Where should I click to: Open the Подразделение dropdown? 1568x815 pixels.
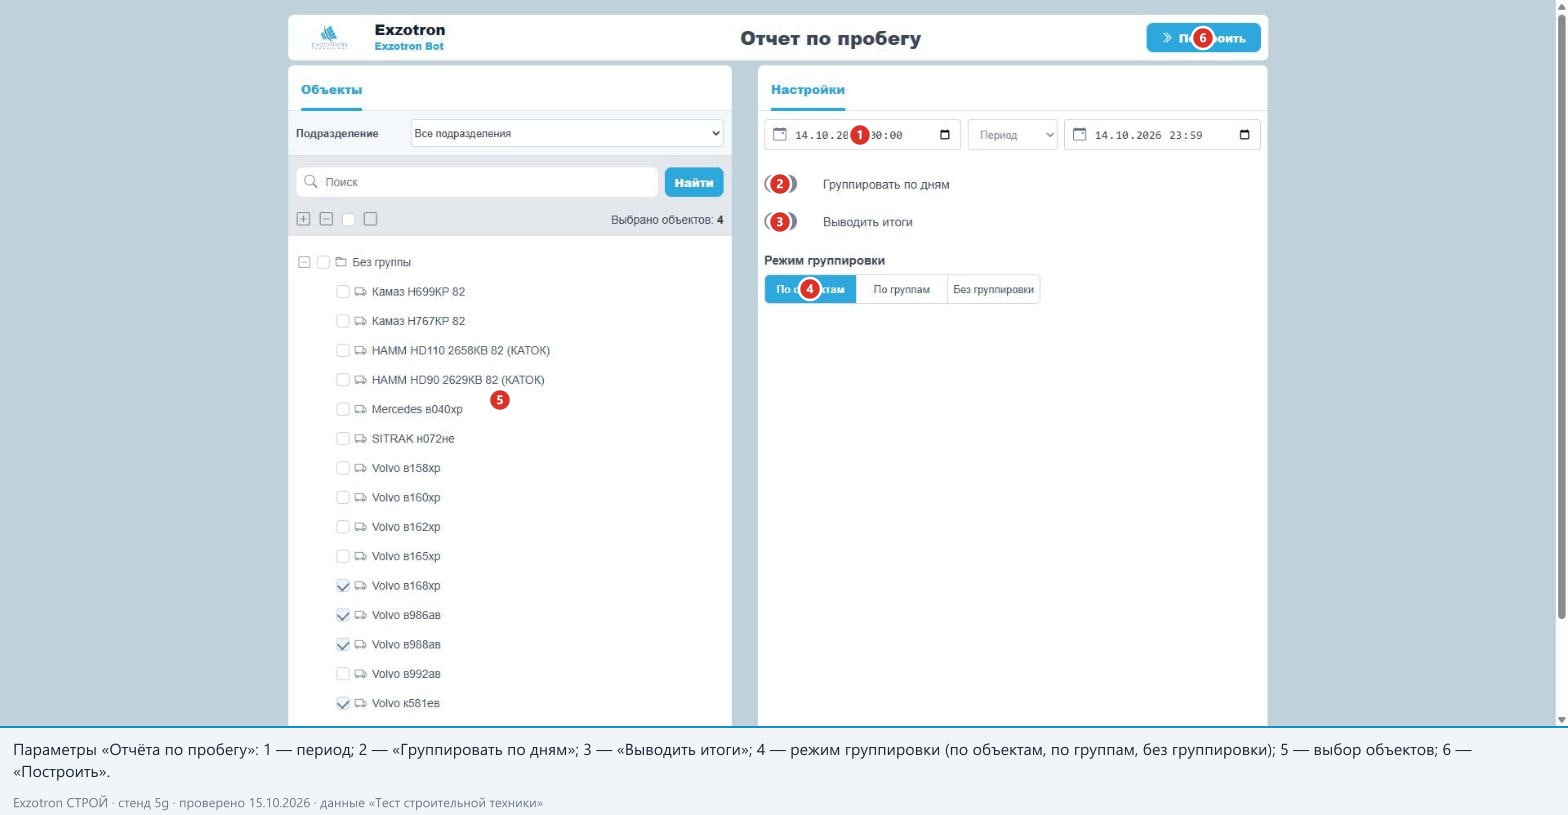(567, 133)
